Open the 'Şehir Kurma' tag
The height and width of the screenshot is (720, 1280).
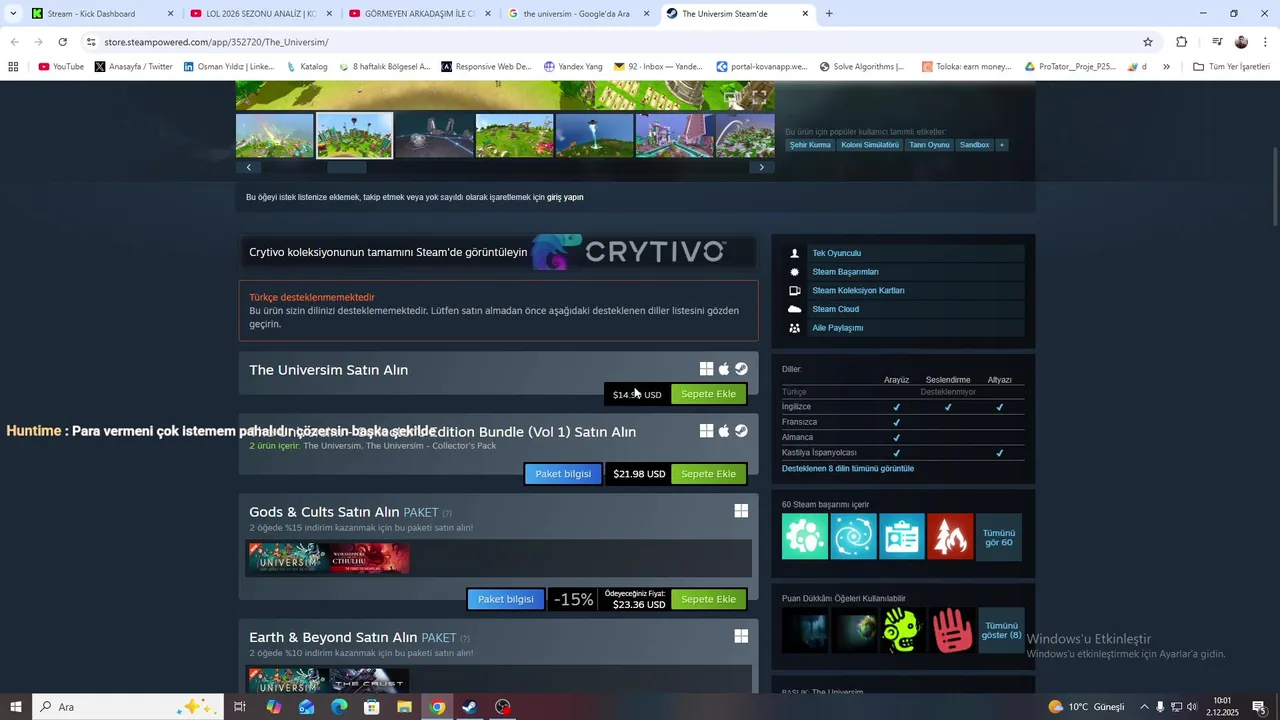click(810, 145)
